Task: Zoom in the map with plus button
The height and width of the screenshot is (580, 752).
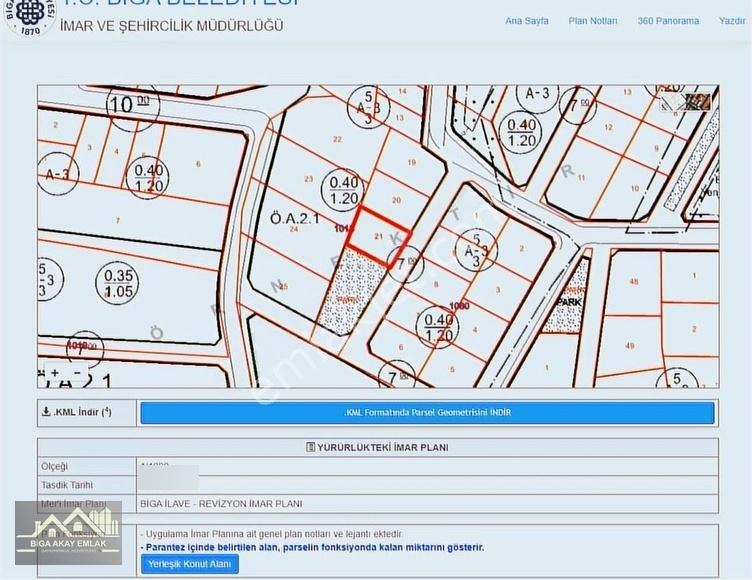Action: tap(55, 372)
